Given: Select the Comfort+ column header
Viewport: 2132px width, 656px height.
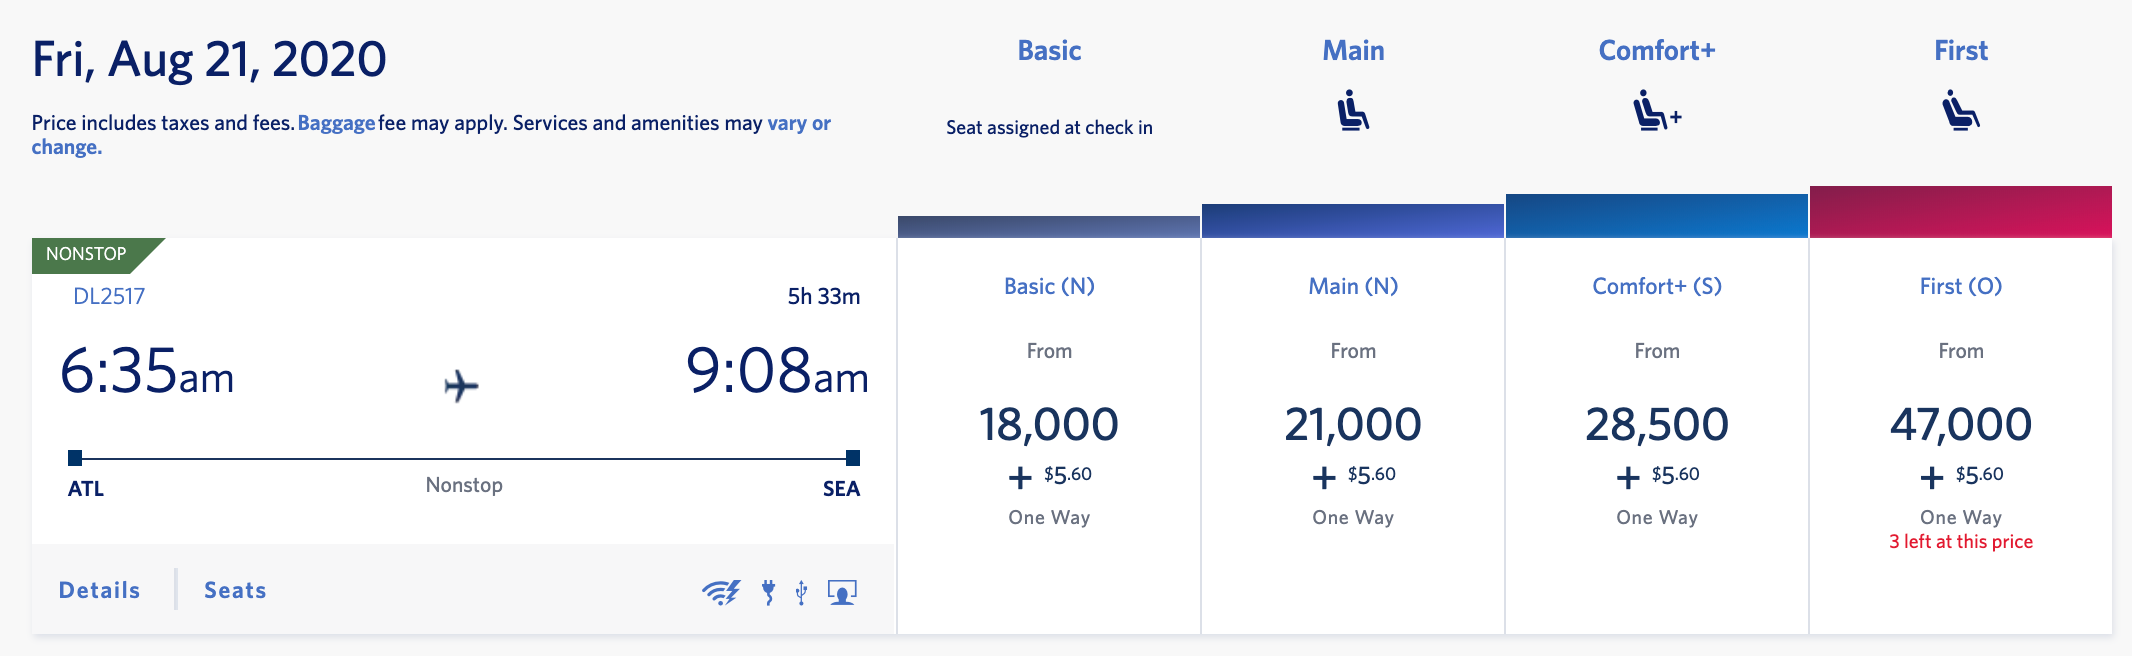Looking at the screenshot, I should point(1656,51).
